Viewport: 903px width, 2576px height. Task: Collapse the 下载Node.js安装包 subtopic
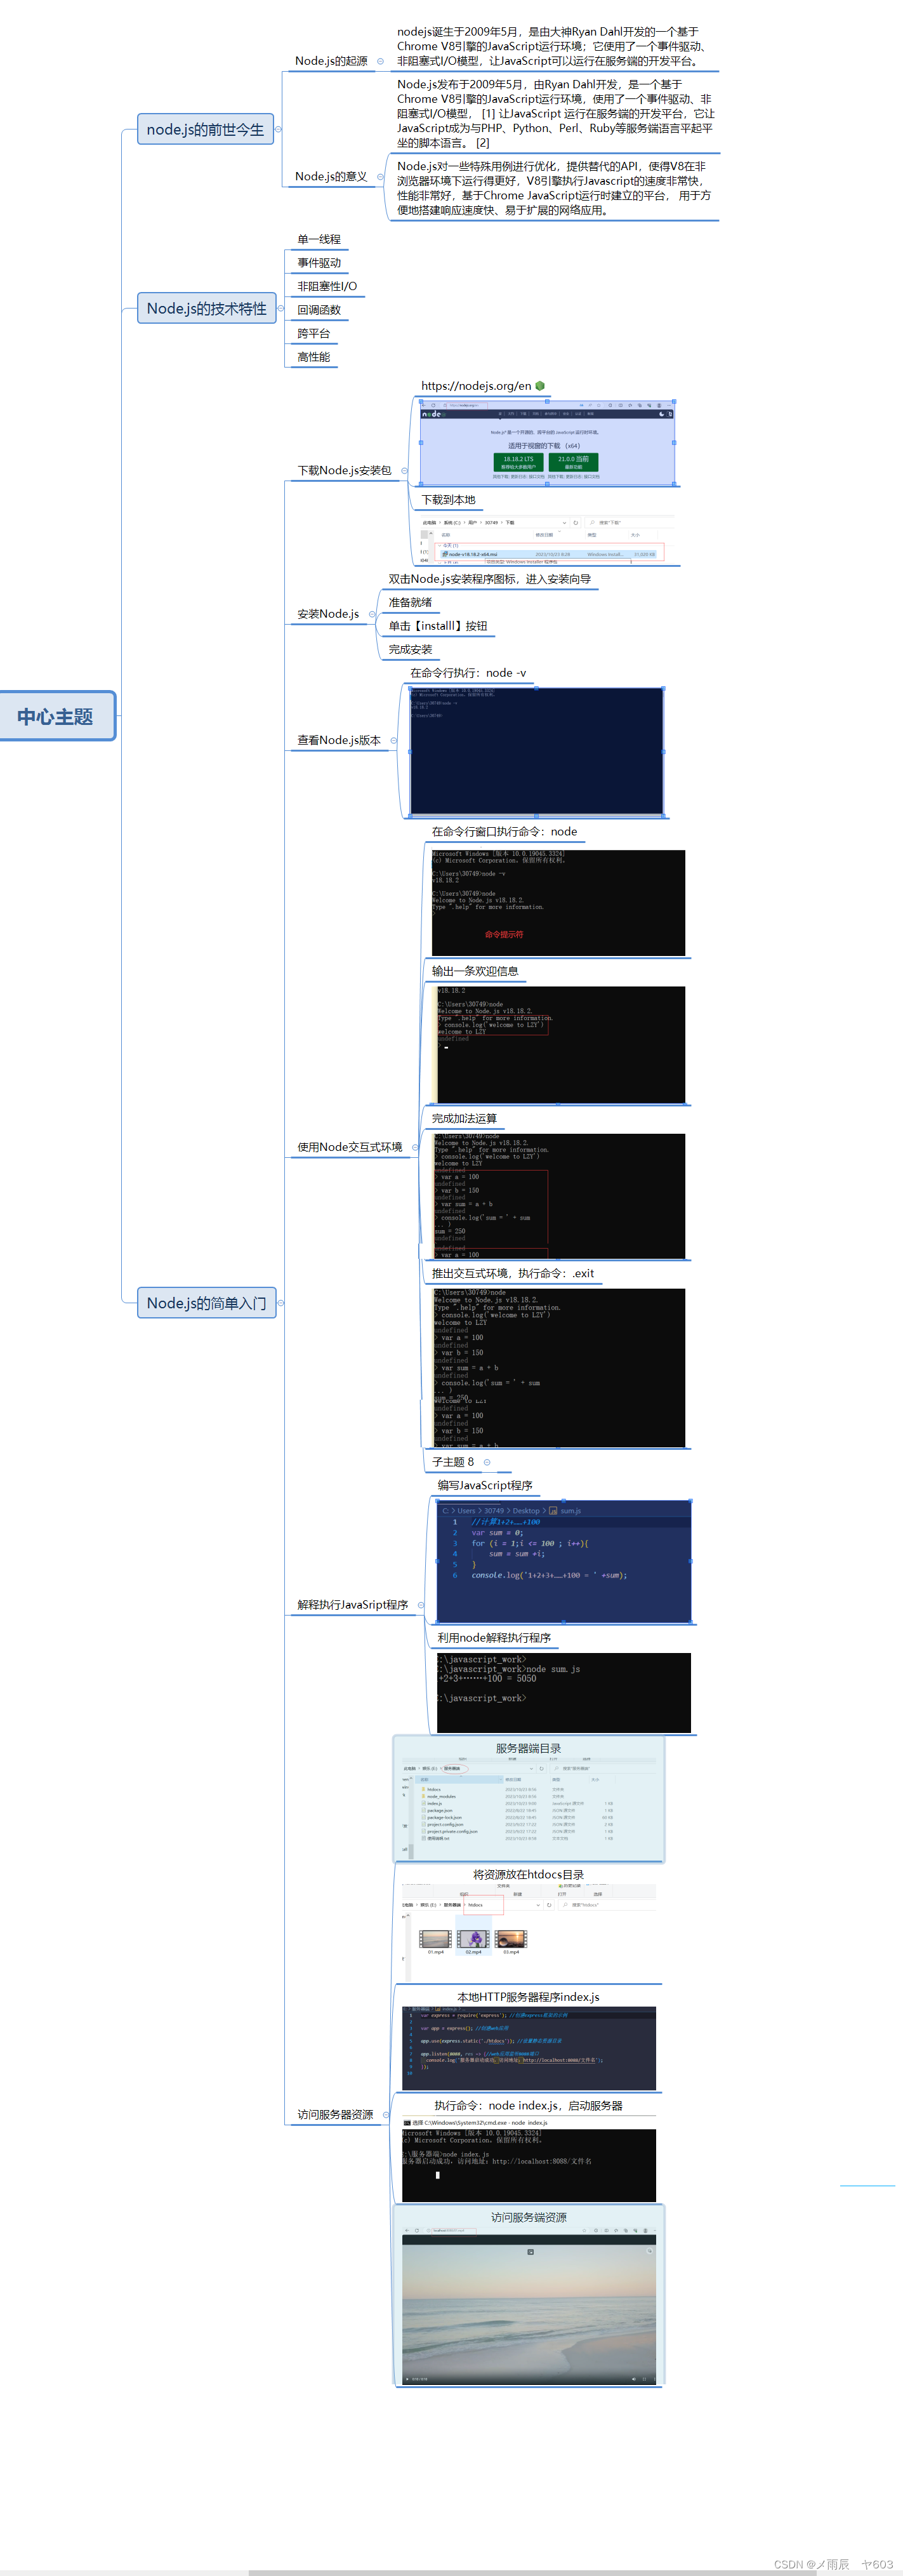coord(403,471)
